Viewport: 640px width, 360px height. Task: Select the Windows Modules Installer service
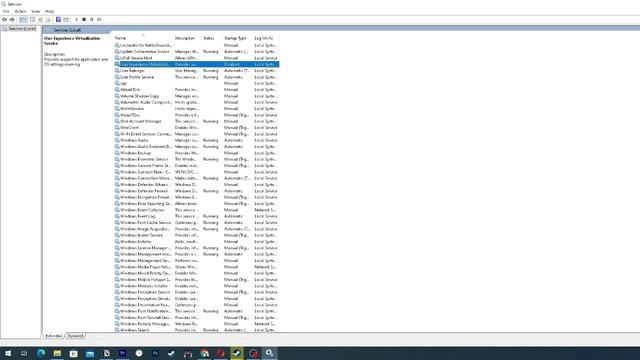[x=197, y=286]
